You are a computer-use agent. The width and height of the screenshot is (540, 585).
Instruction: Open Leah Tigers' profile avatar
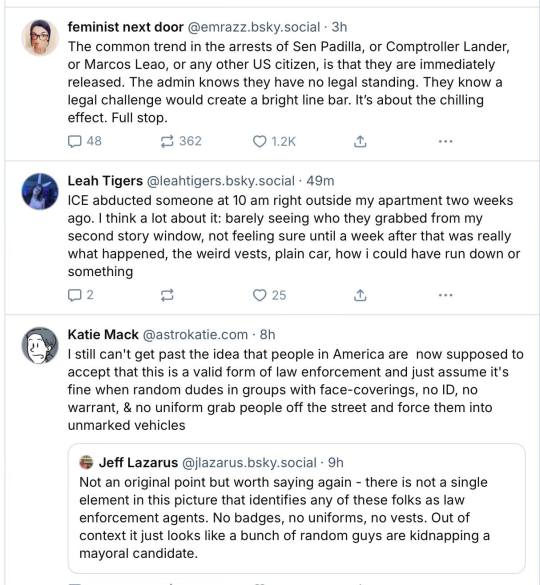click(x=40, y=191)
